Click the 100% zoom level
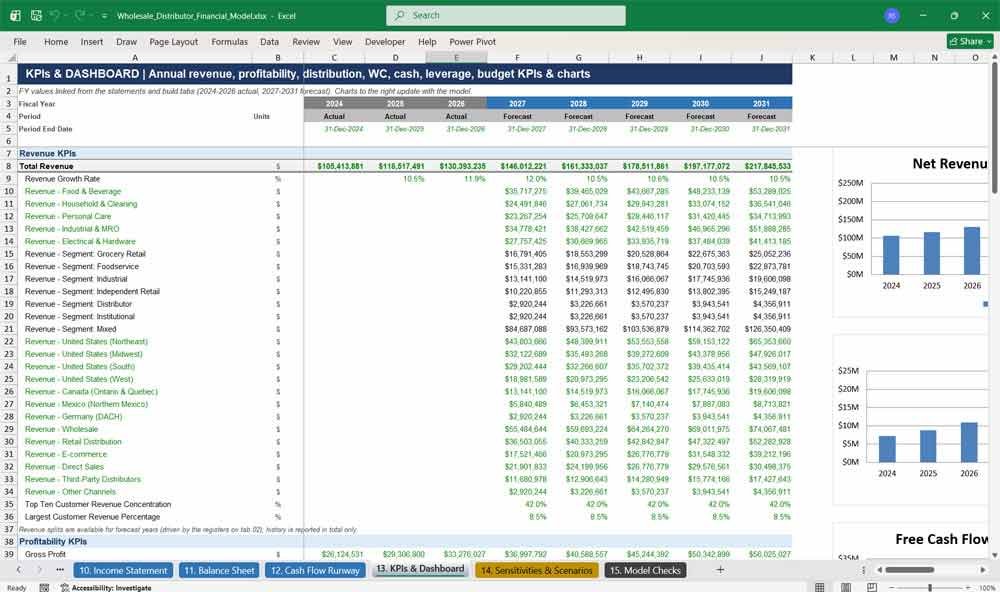 point(987,588)
